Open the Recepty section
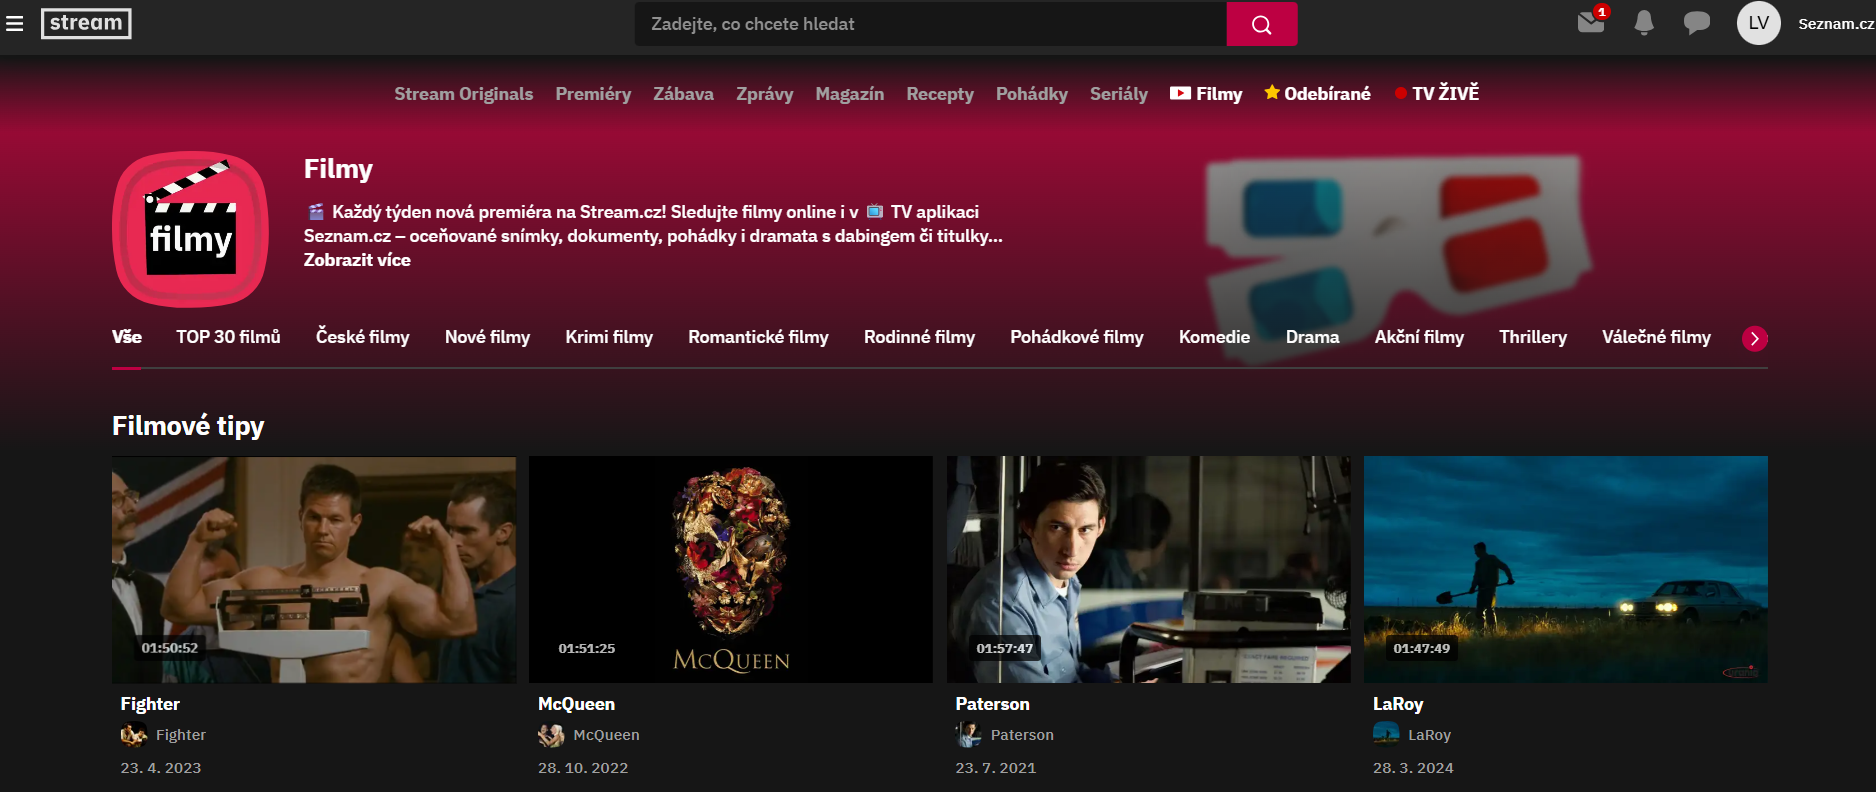The width and height of the screenshot is (1876, 792). (939, 94)
